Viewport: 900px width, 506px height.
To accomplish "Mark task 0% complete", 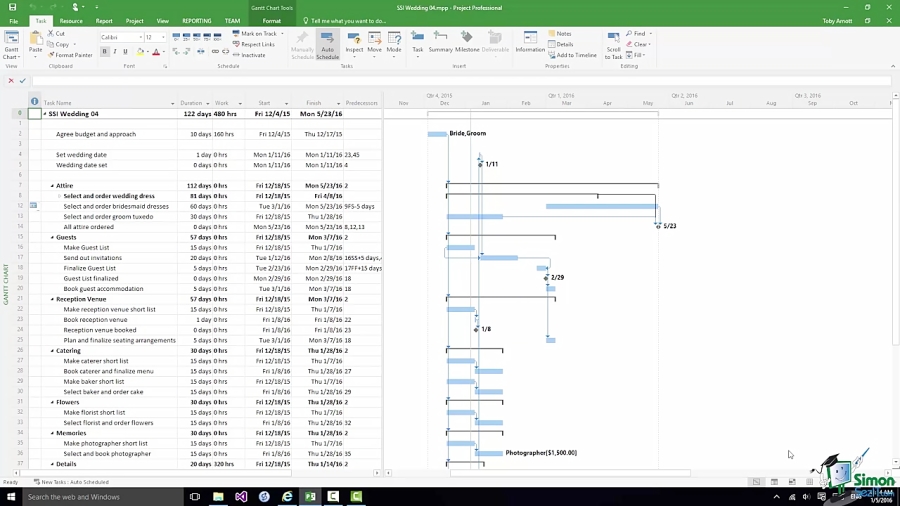I will tap(176, 36).
